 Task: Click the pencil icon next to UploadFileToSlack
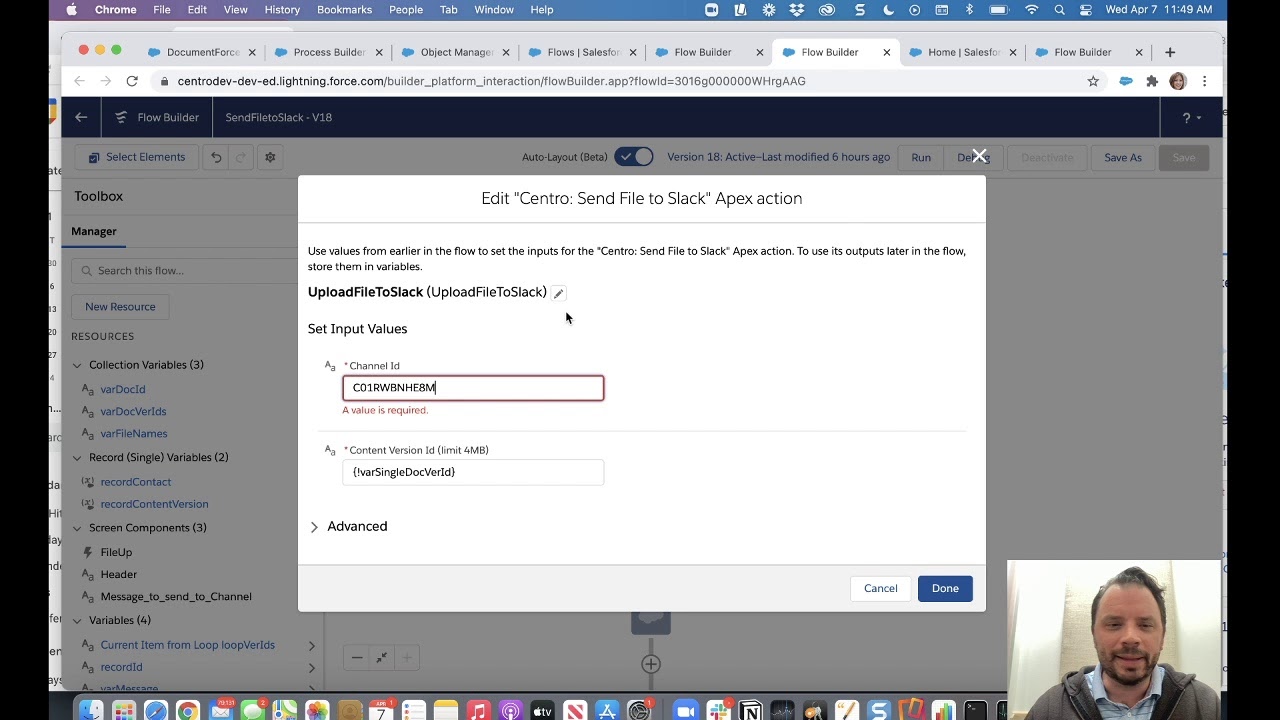click(559, 293)
